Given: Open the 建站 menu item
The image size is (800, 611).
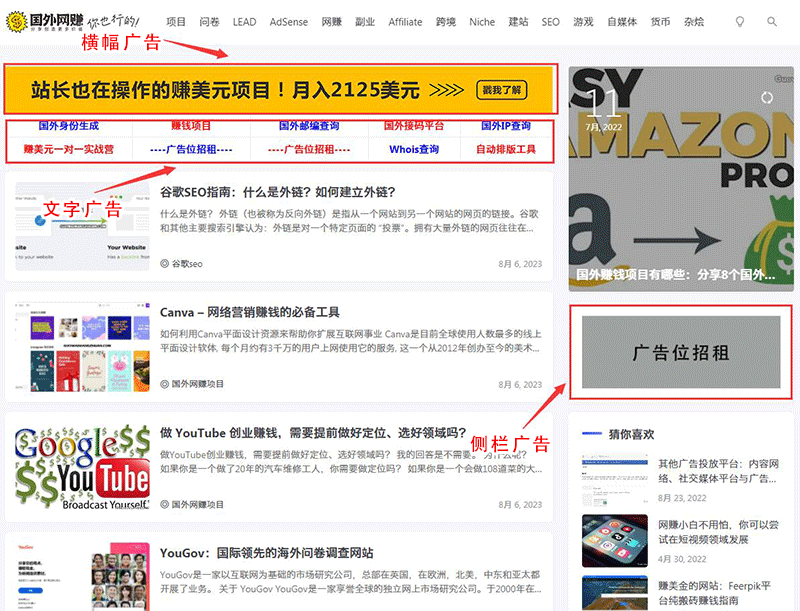Looking at the screenshot, I should (518, 22).
